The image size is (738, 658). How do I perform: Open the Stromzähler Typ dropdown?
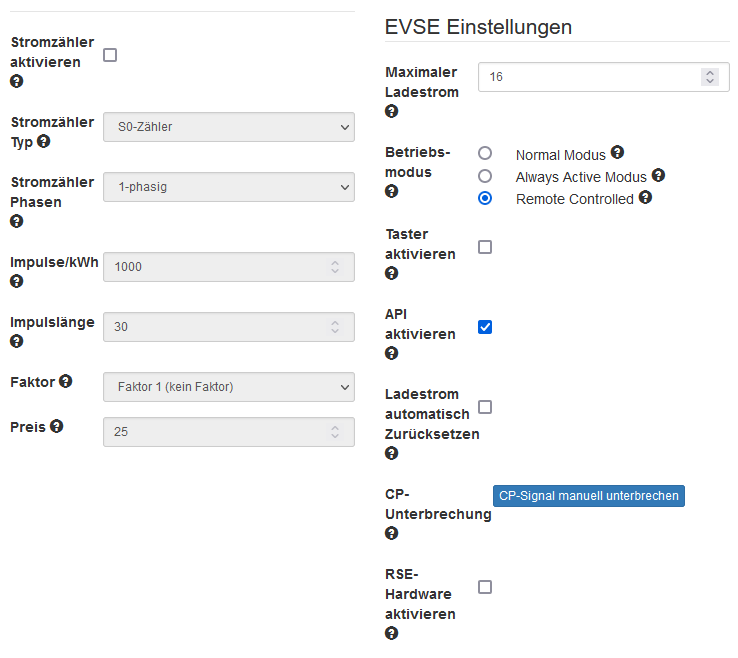229,127
